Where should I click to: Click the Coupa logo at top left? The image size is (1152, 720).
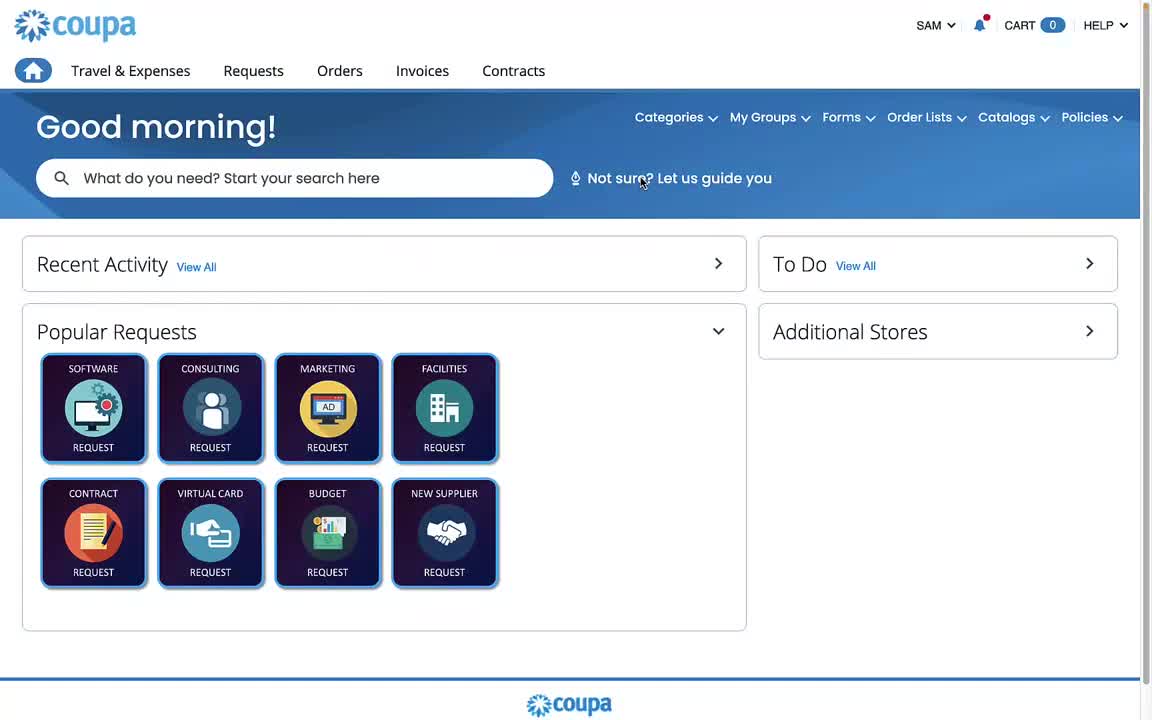click(75, 26)
